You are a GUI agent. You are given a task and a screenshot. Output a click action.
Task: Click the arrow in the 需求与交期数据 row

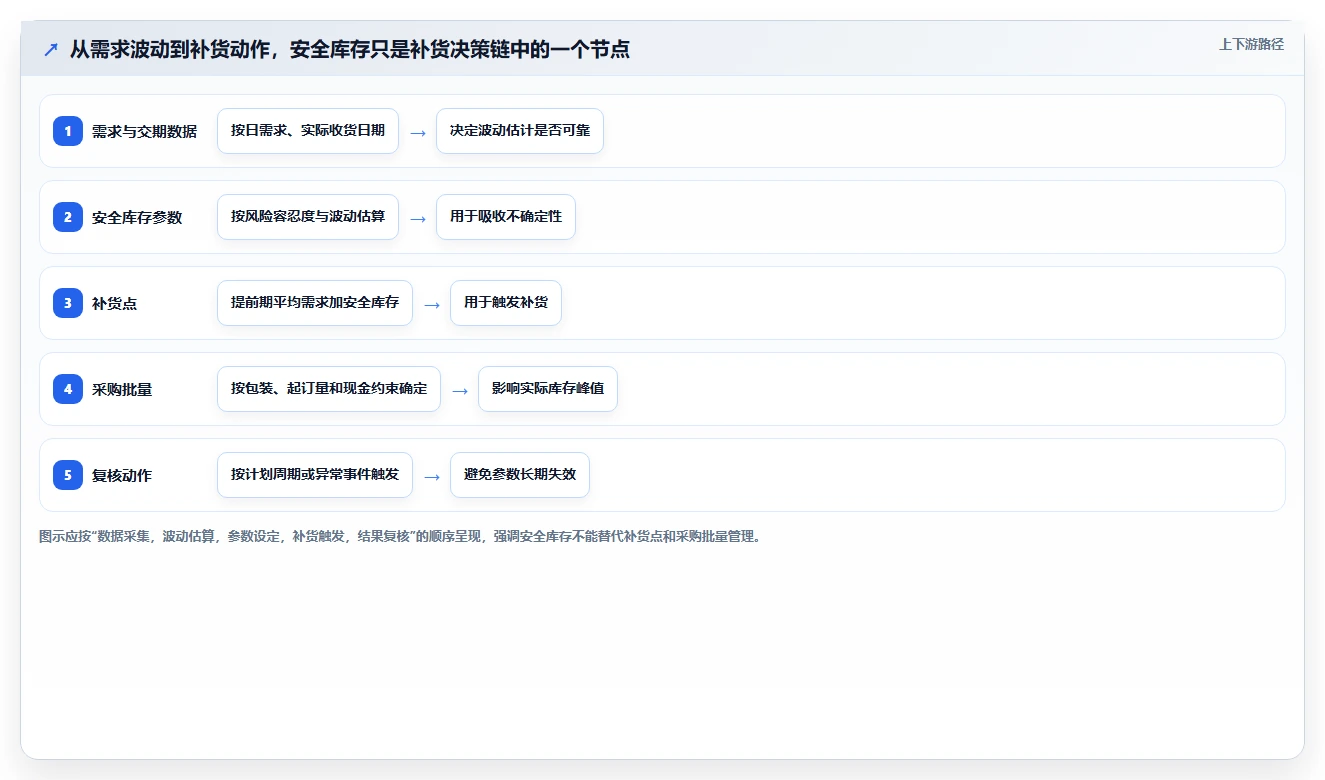tap(418, 132)
